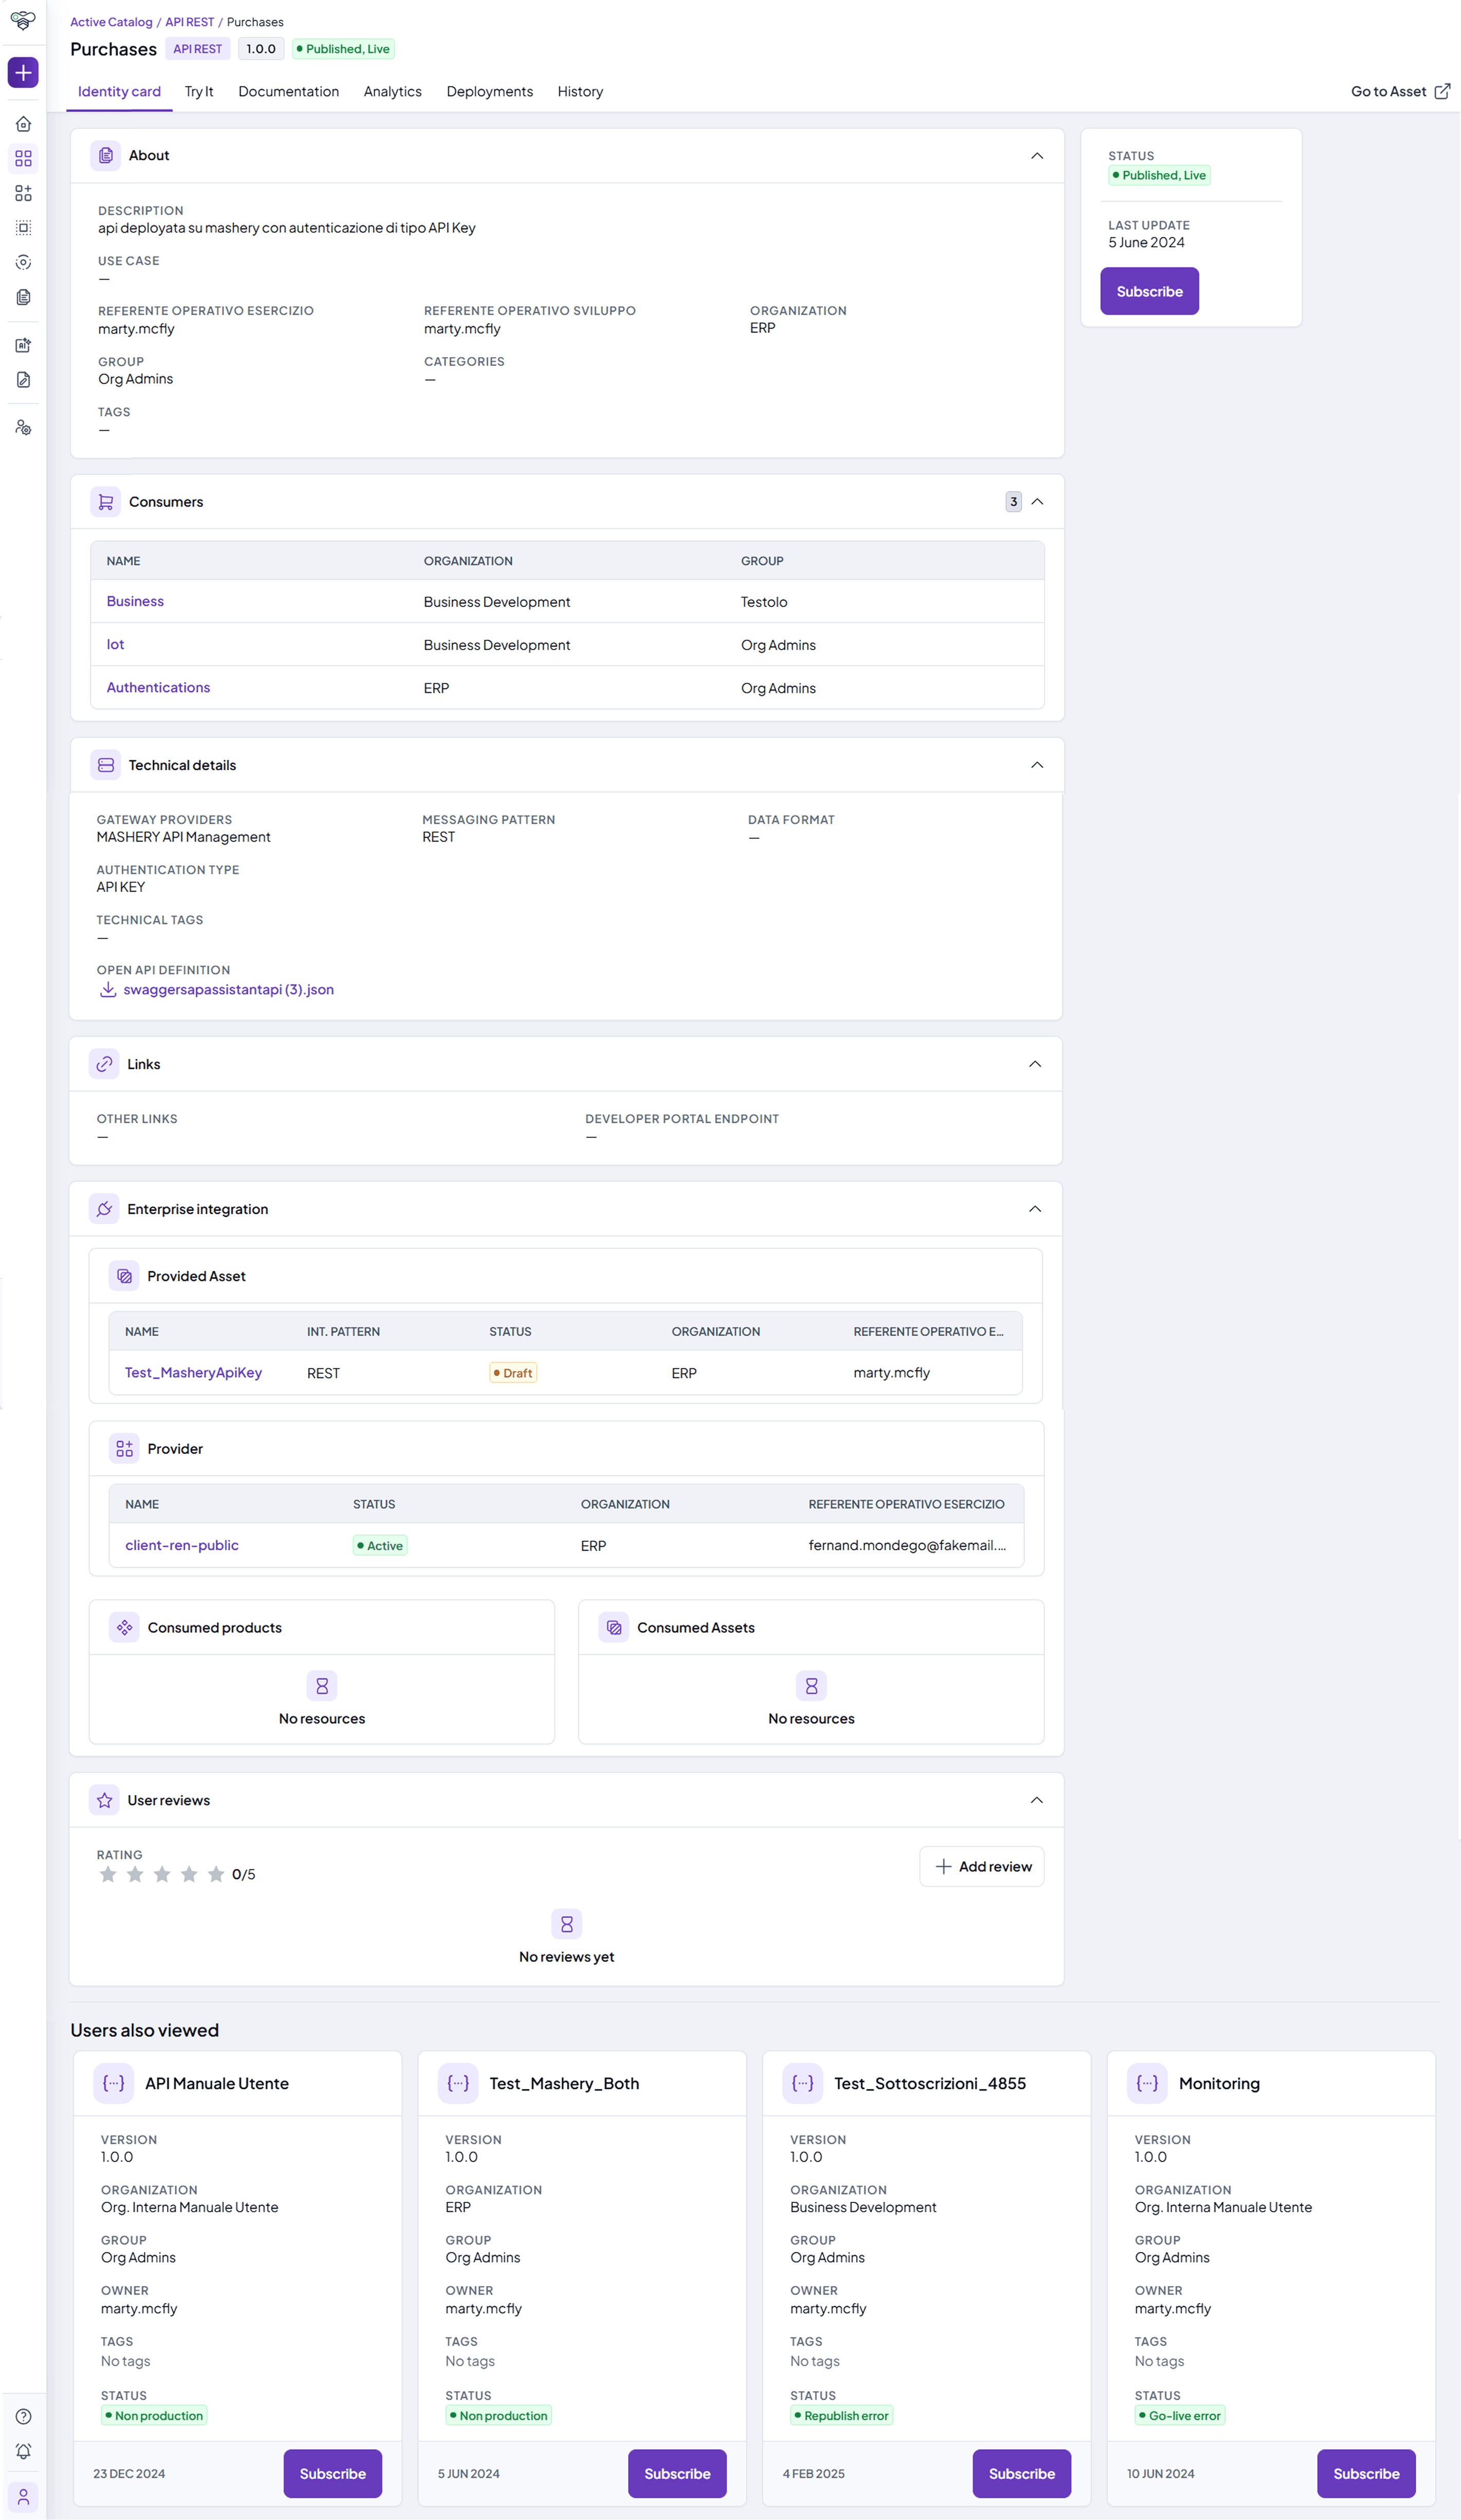Click Subscribe in the status panel
The width and height of the screenshot is (1461, 2520).
(1149, 291)
